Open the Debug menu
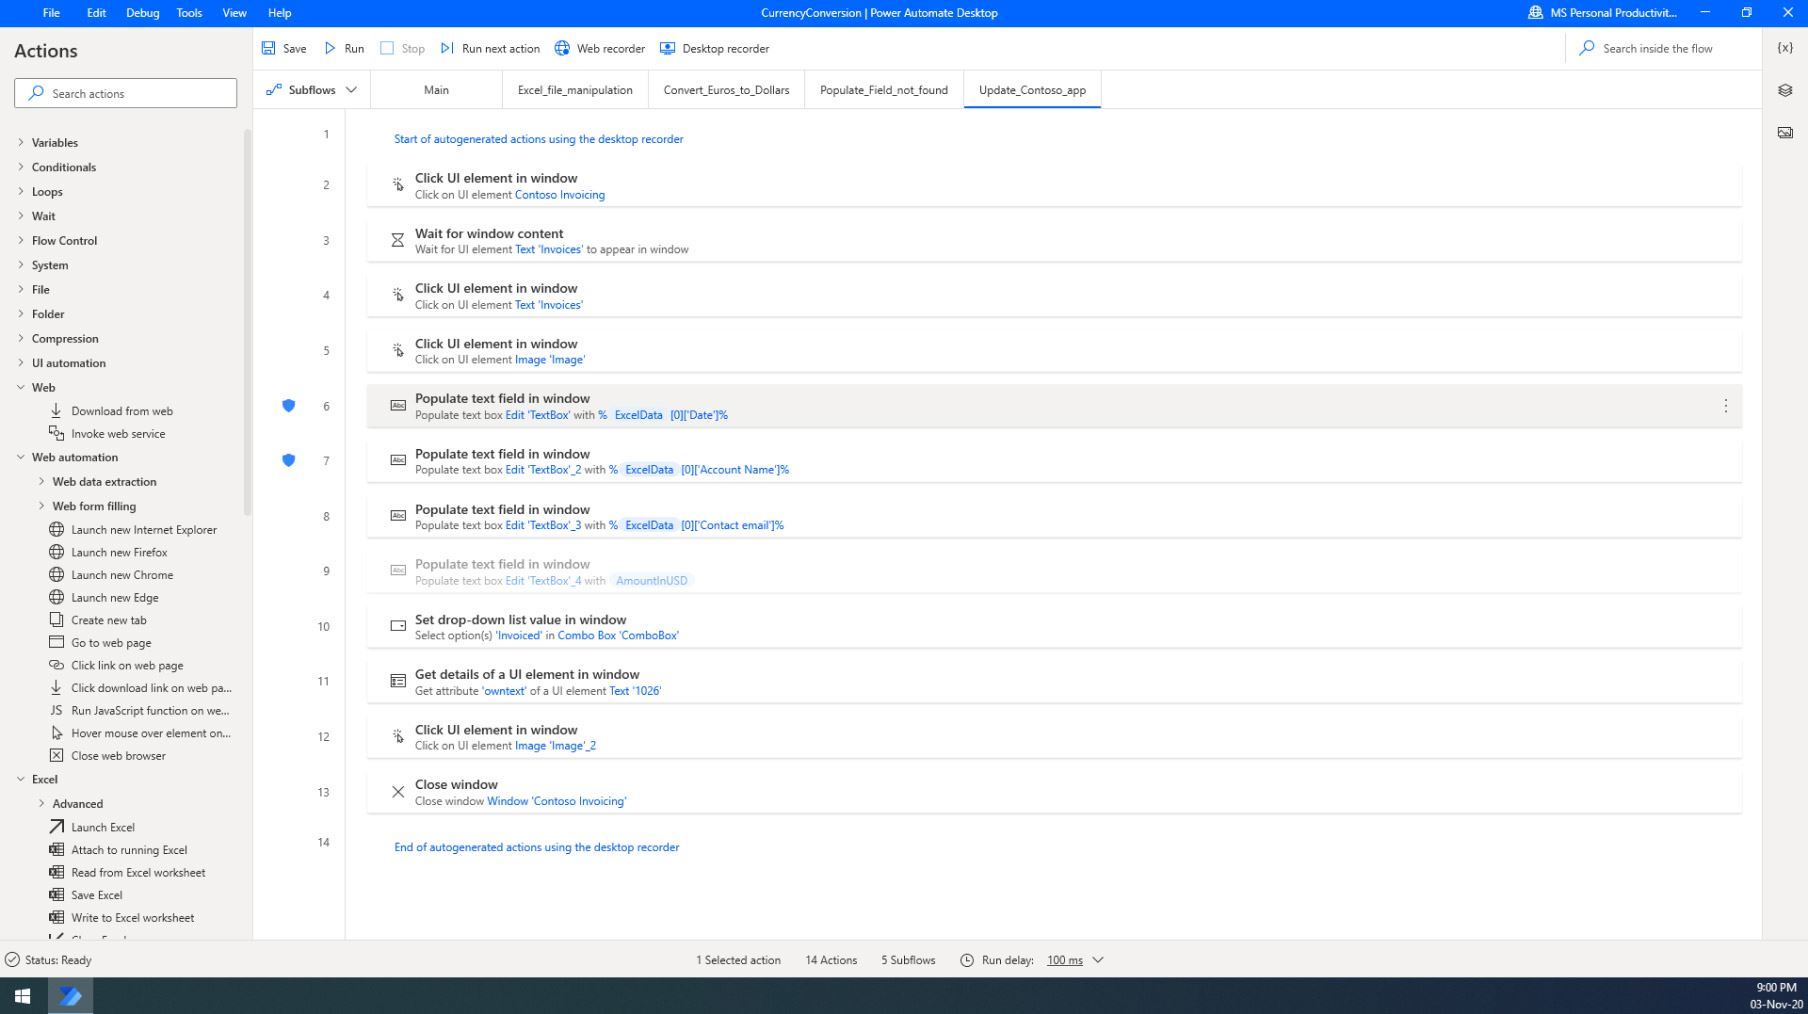The image size is (1808, 1014). coord(142,13)
